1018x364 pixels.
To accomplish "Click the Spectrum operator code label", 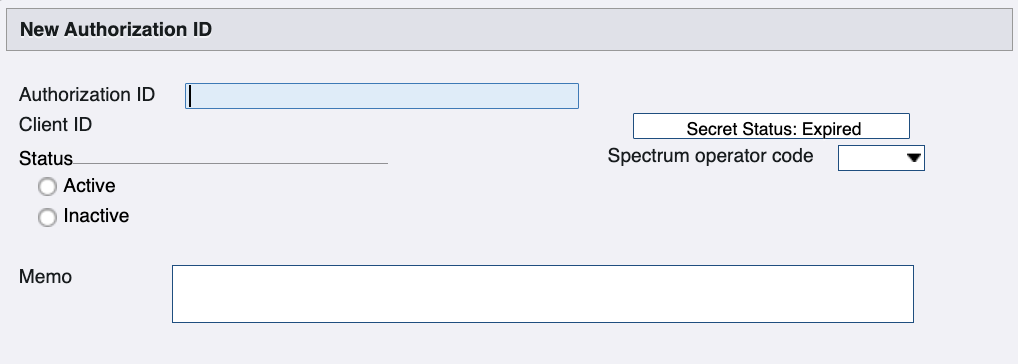I will pyautogui.click(x=710, y=156).
